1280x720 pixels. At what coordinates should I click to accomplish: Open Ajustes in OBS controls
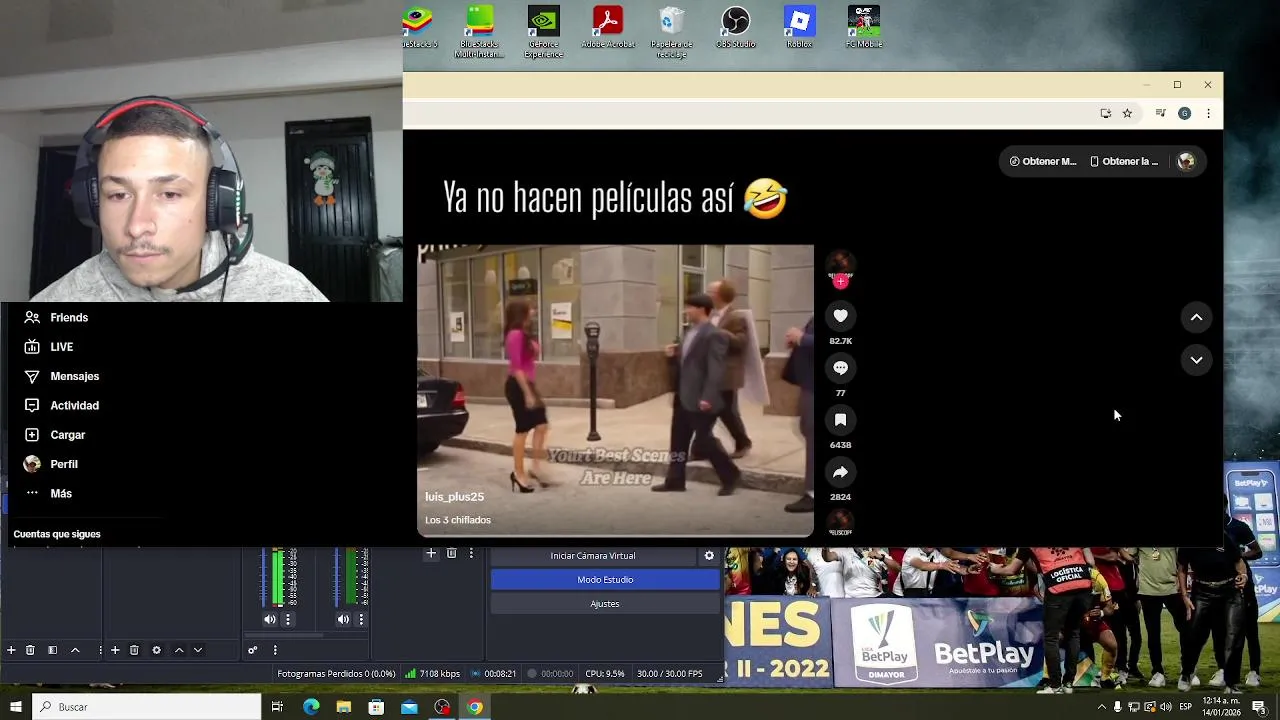(x=605, y=604)
